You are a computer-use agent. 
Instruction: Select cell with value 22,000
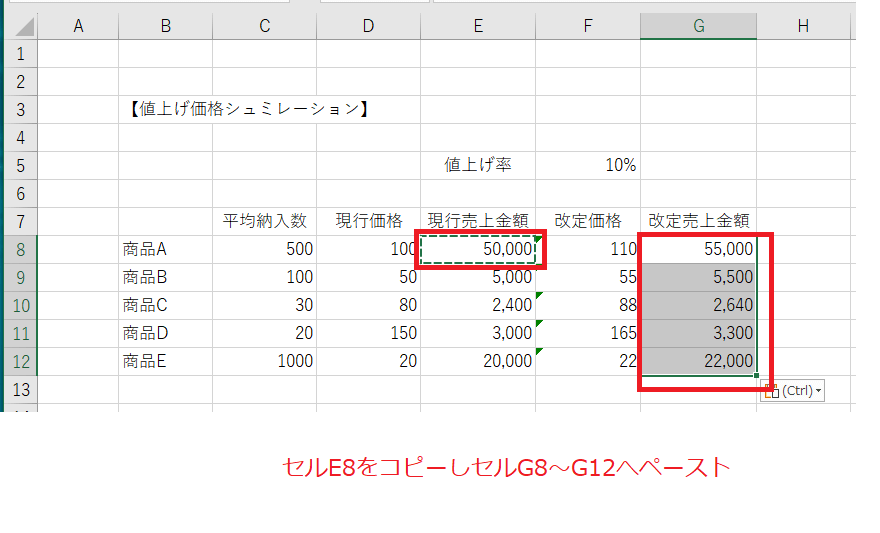[698, 361]
